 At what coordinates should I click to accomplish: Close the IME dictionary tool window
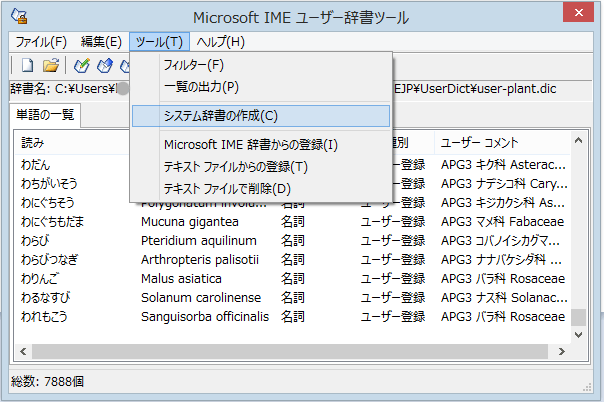click(578, 12)
